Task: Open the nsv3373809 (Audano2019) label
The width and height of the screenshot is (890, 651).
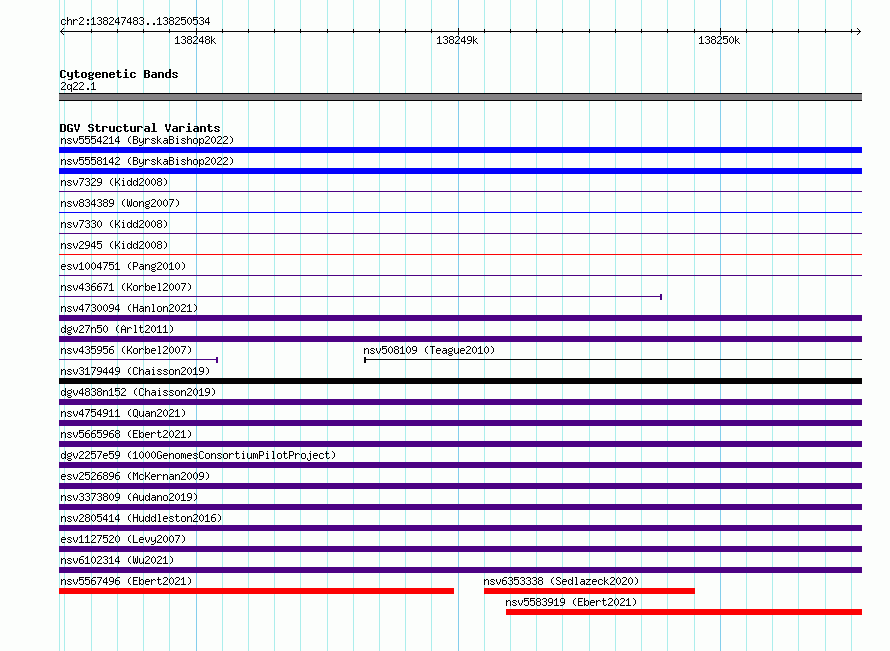Action: (129, 497)
